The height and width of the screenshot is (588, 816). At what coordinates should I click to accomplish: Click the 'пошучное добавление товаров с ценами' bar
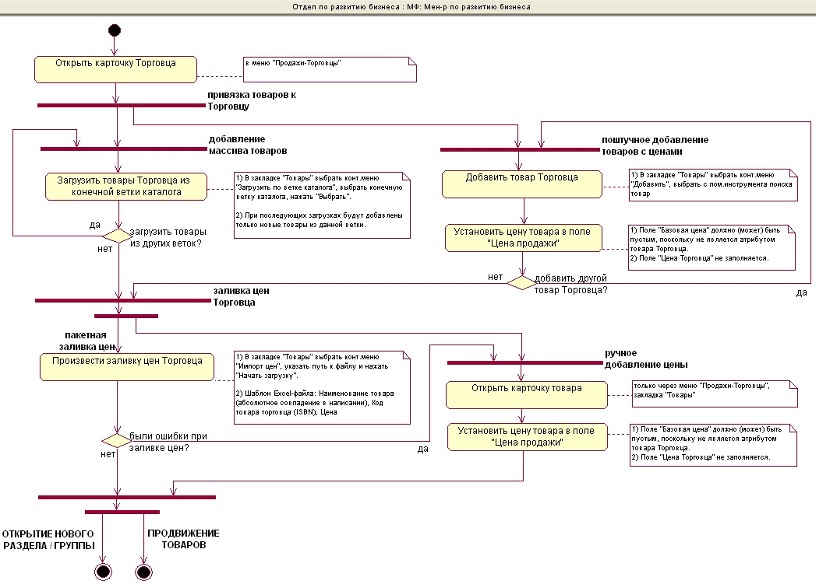520,150
